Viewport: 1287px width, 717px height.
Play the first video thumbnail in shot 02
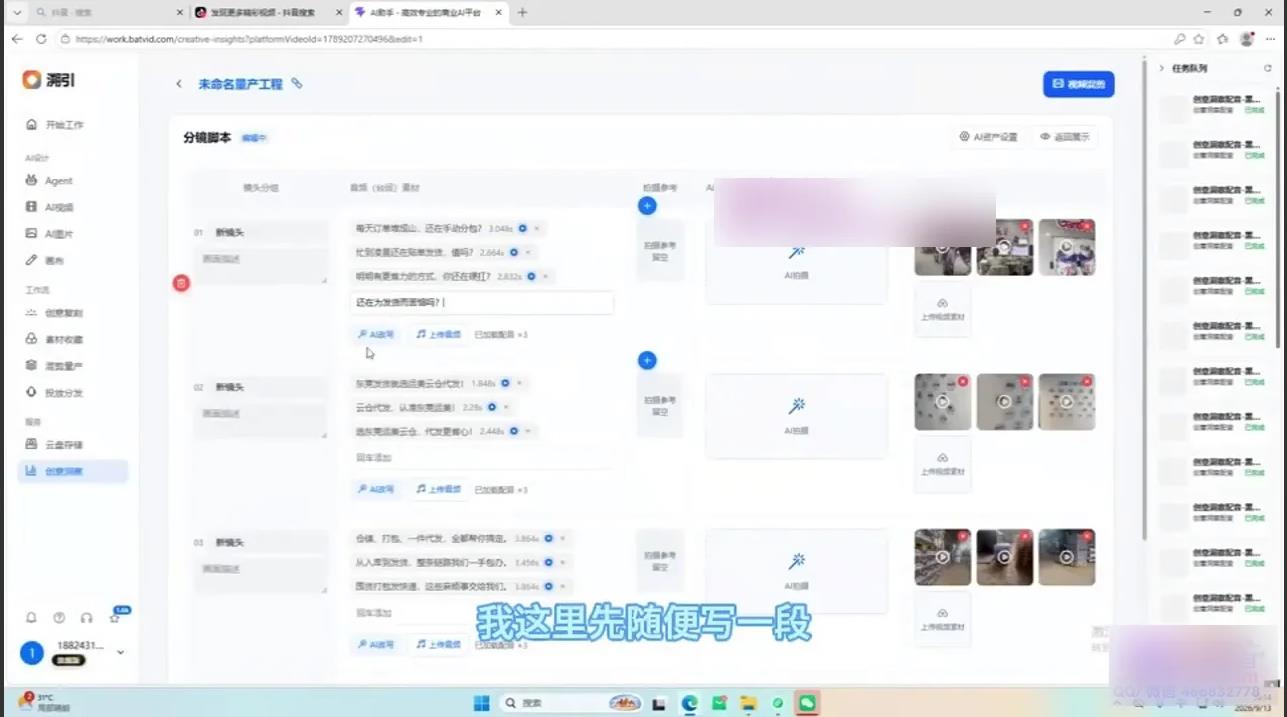pyautogui.click(x=942, y=402)
